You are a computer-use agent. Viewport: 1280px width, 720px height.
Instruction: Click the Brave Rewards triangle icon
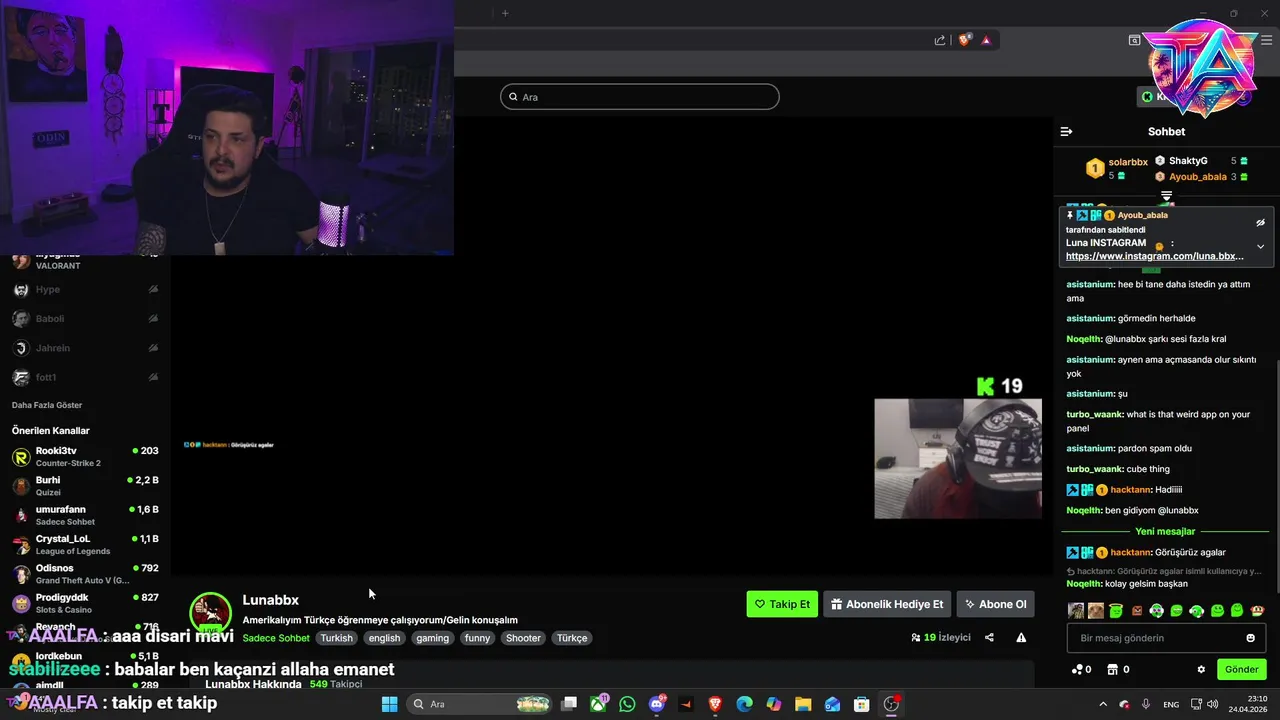tap(986, 40)
